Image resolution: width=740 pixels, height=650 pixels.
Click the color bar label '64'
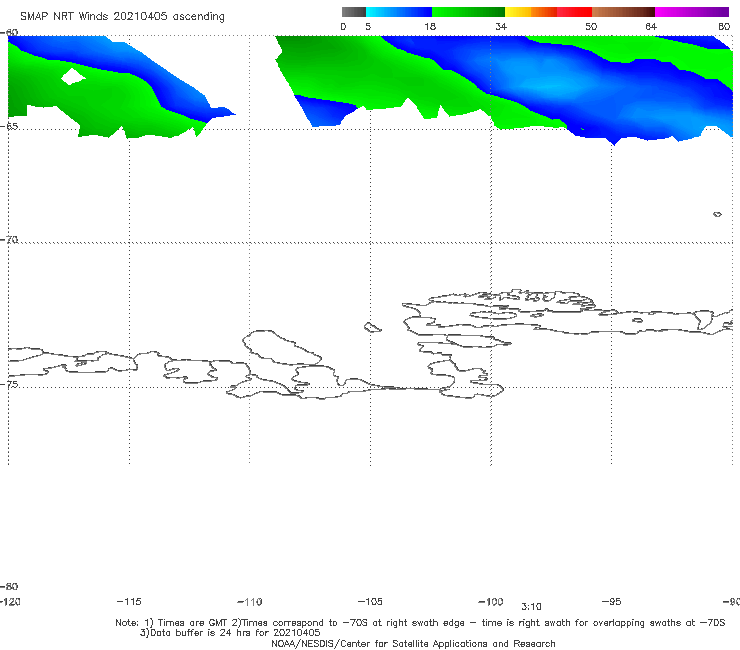click(x=651, y=27)
